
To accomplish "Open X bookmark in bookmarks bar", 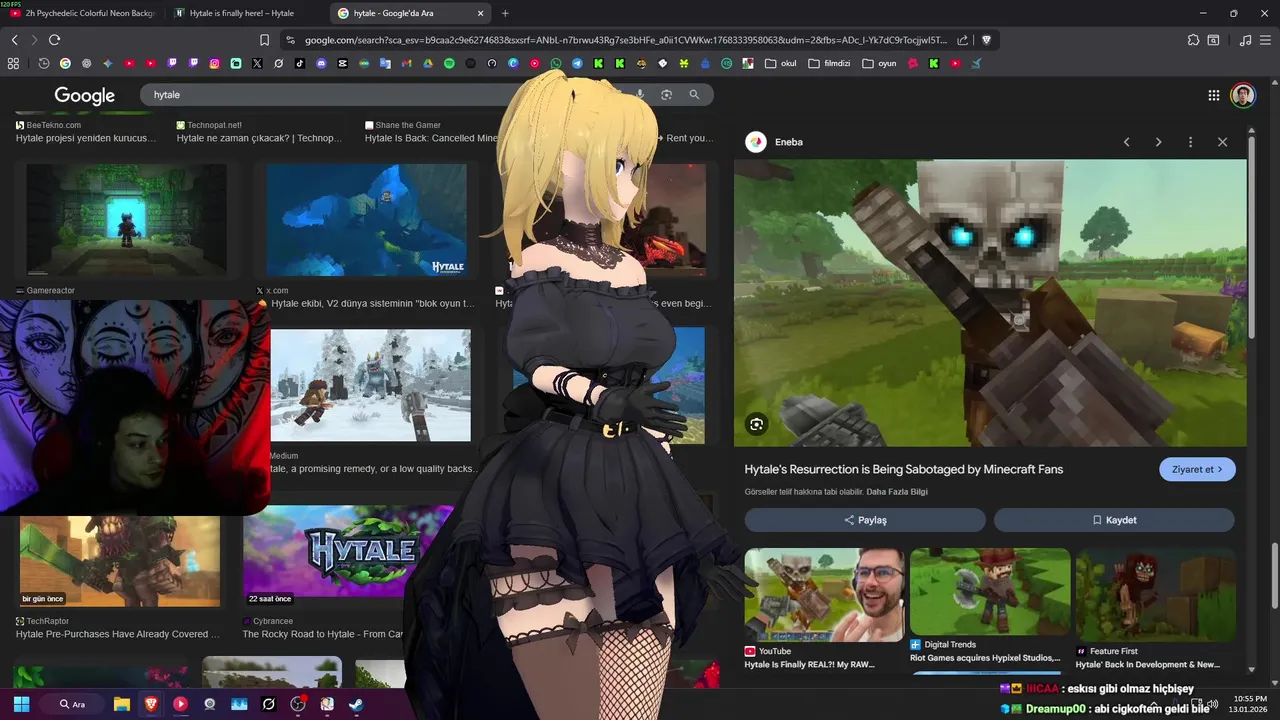I will pyautogui.click(x=257, y=63).
